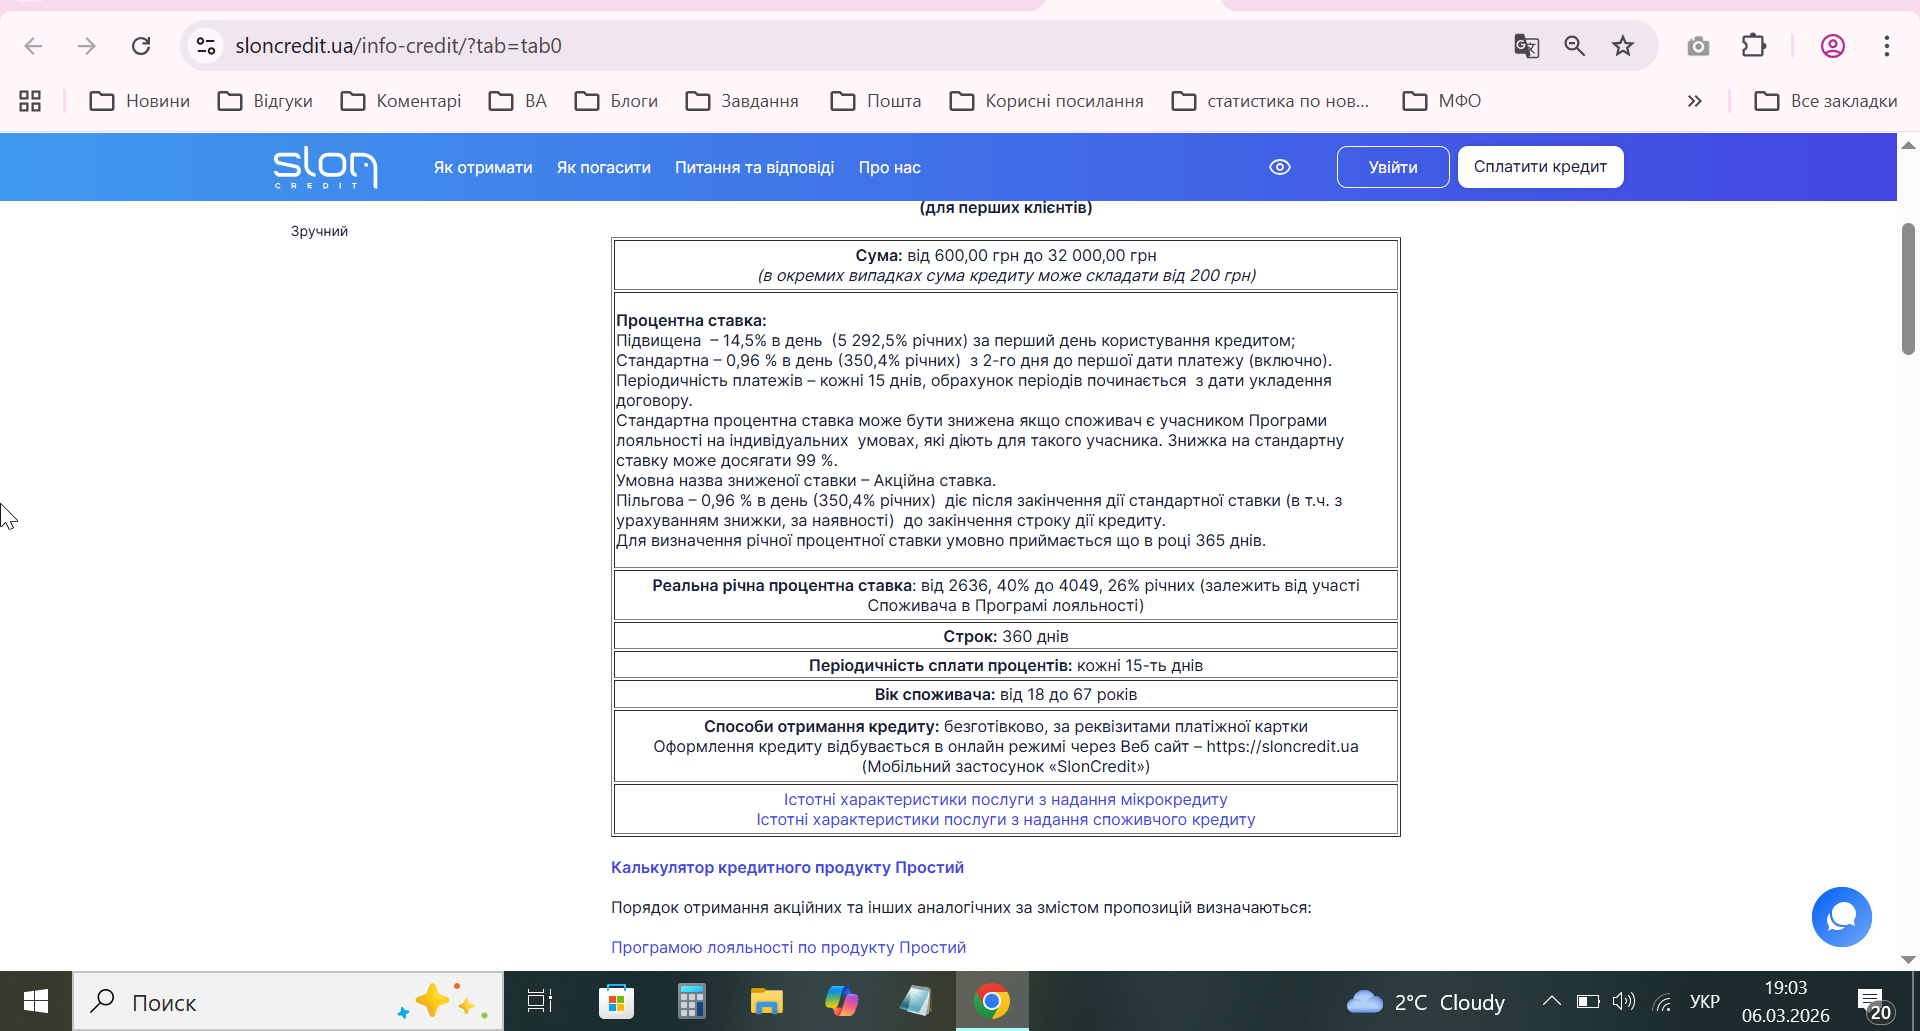This screenshot has height=1031, width=1920.
Task: Open the Як отримати menu item
Action: coord(483,168)
